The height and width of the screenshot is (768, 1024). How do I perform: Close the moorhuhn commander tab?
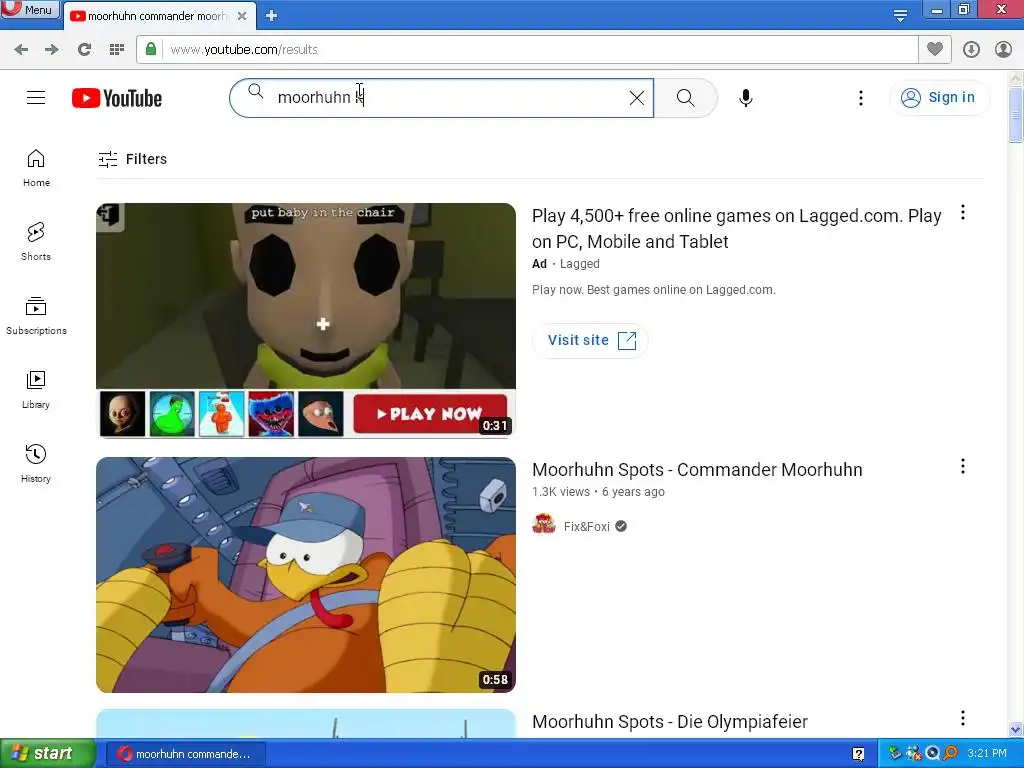coord(242,16)
